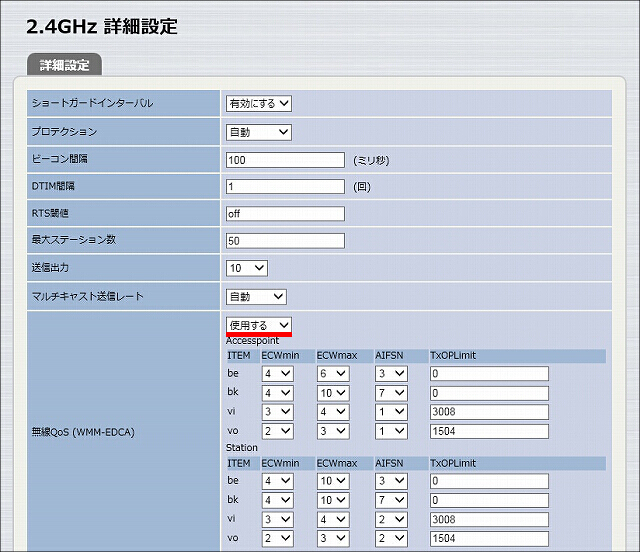640x552 pixels.
Task: Open the 無線QoS 使用する dropdown
Action: [x=259, y=325]
